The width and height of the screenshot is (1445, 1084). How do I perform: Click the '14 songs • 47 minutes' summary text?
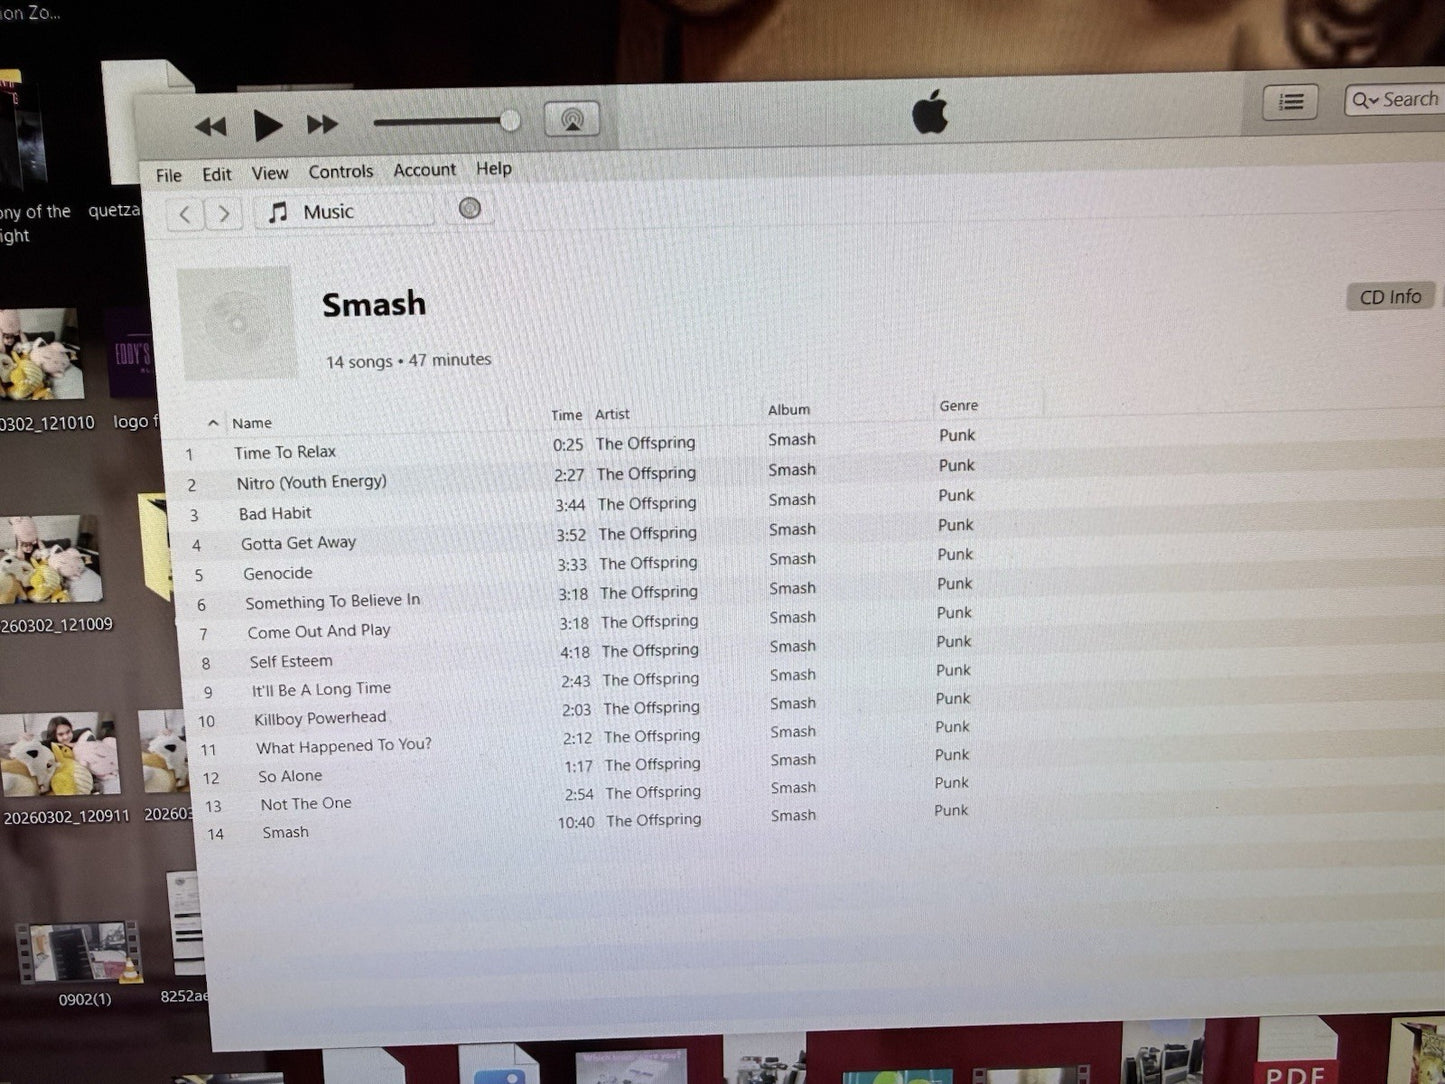(408, 361)
